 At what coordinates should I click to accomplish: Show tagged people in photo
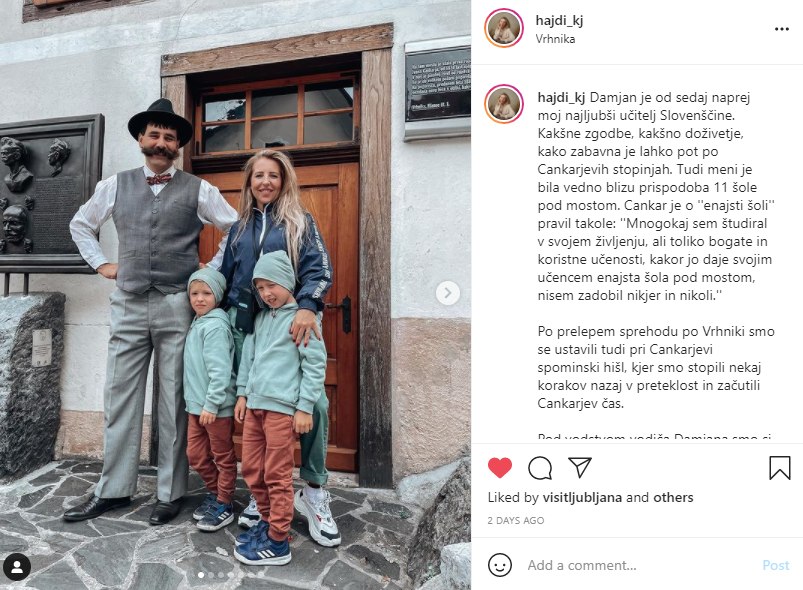pos(17,567)
